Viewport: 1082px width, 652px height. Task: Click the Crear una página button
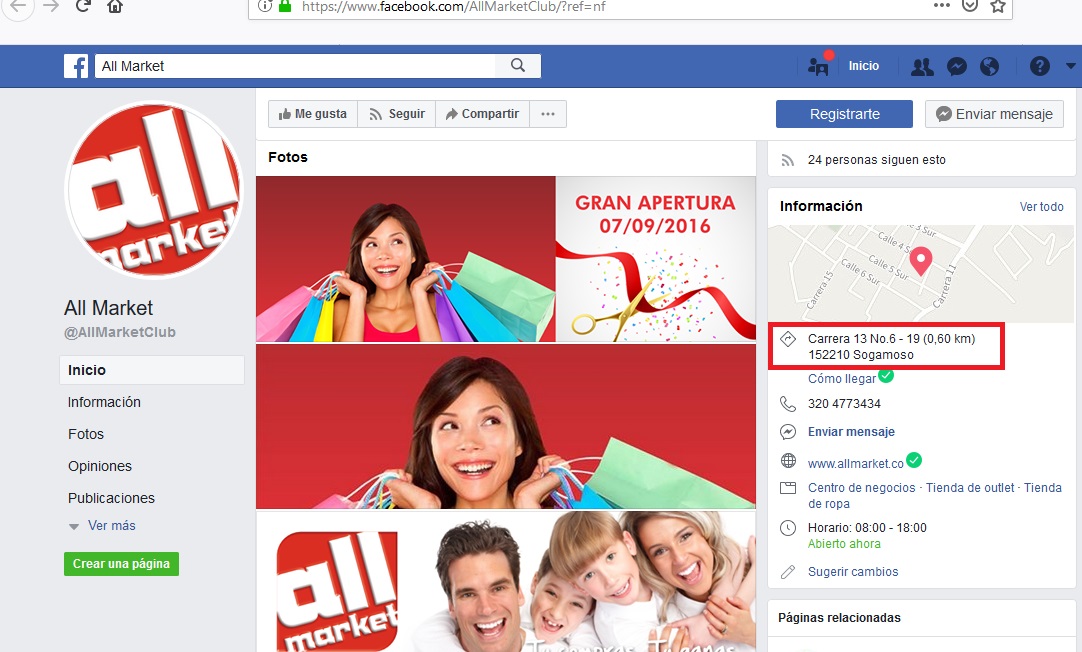121,564
